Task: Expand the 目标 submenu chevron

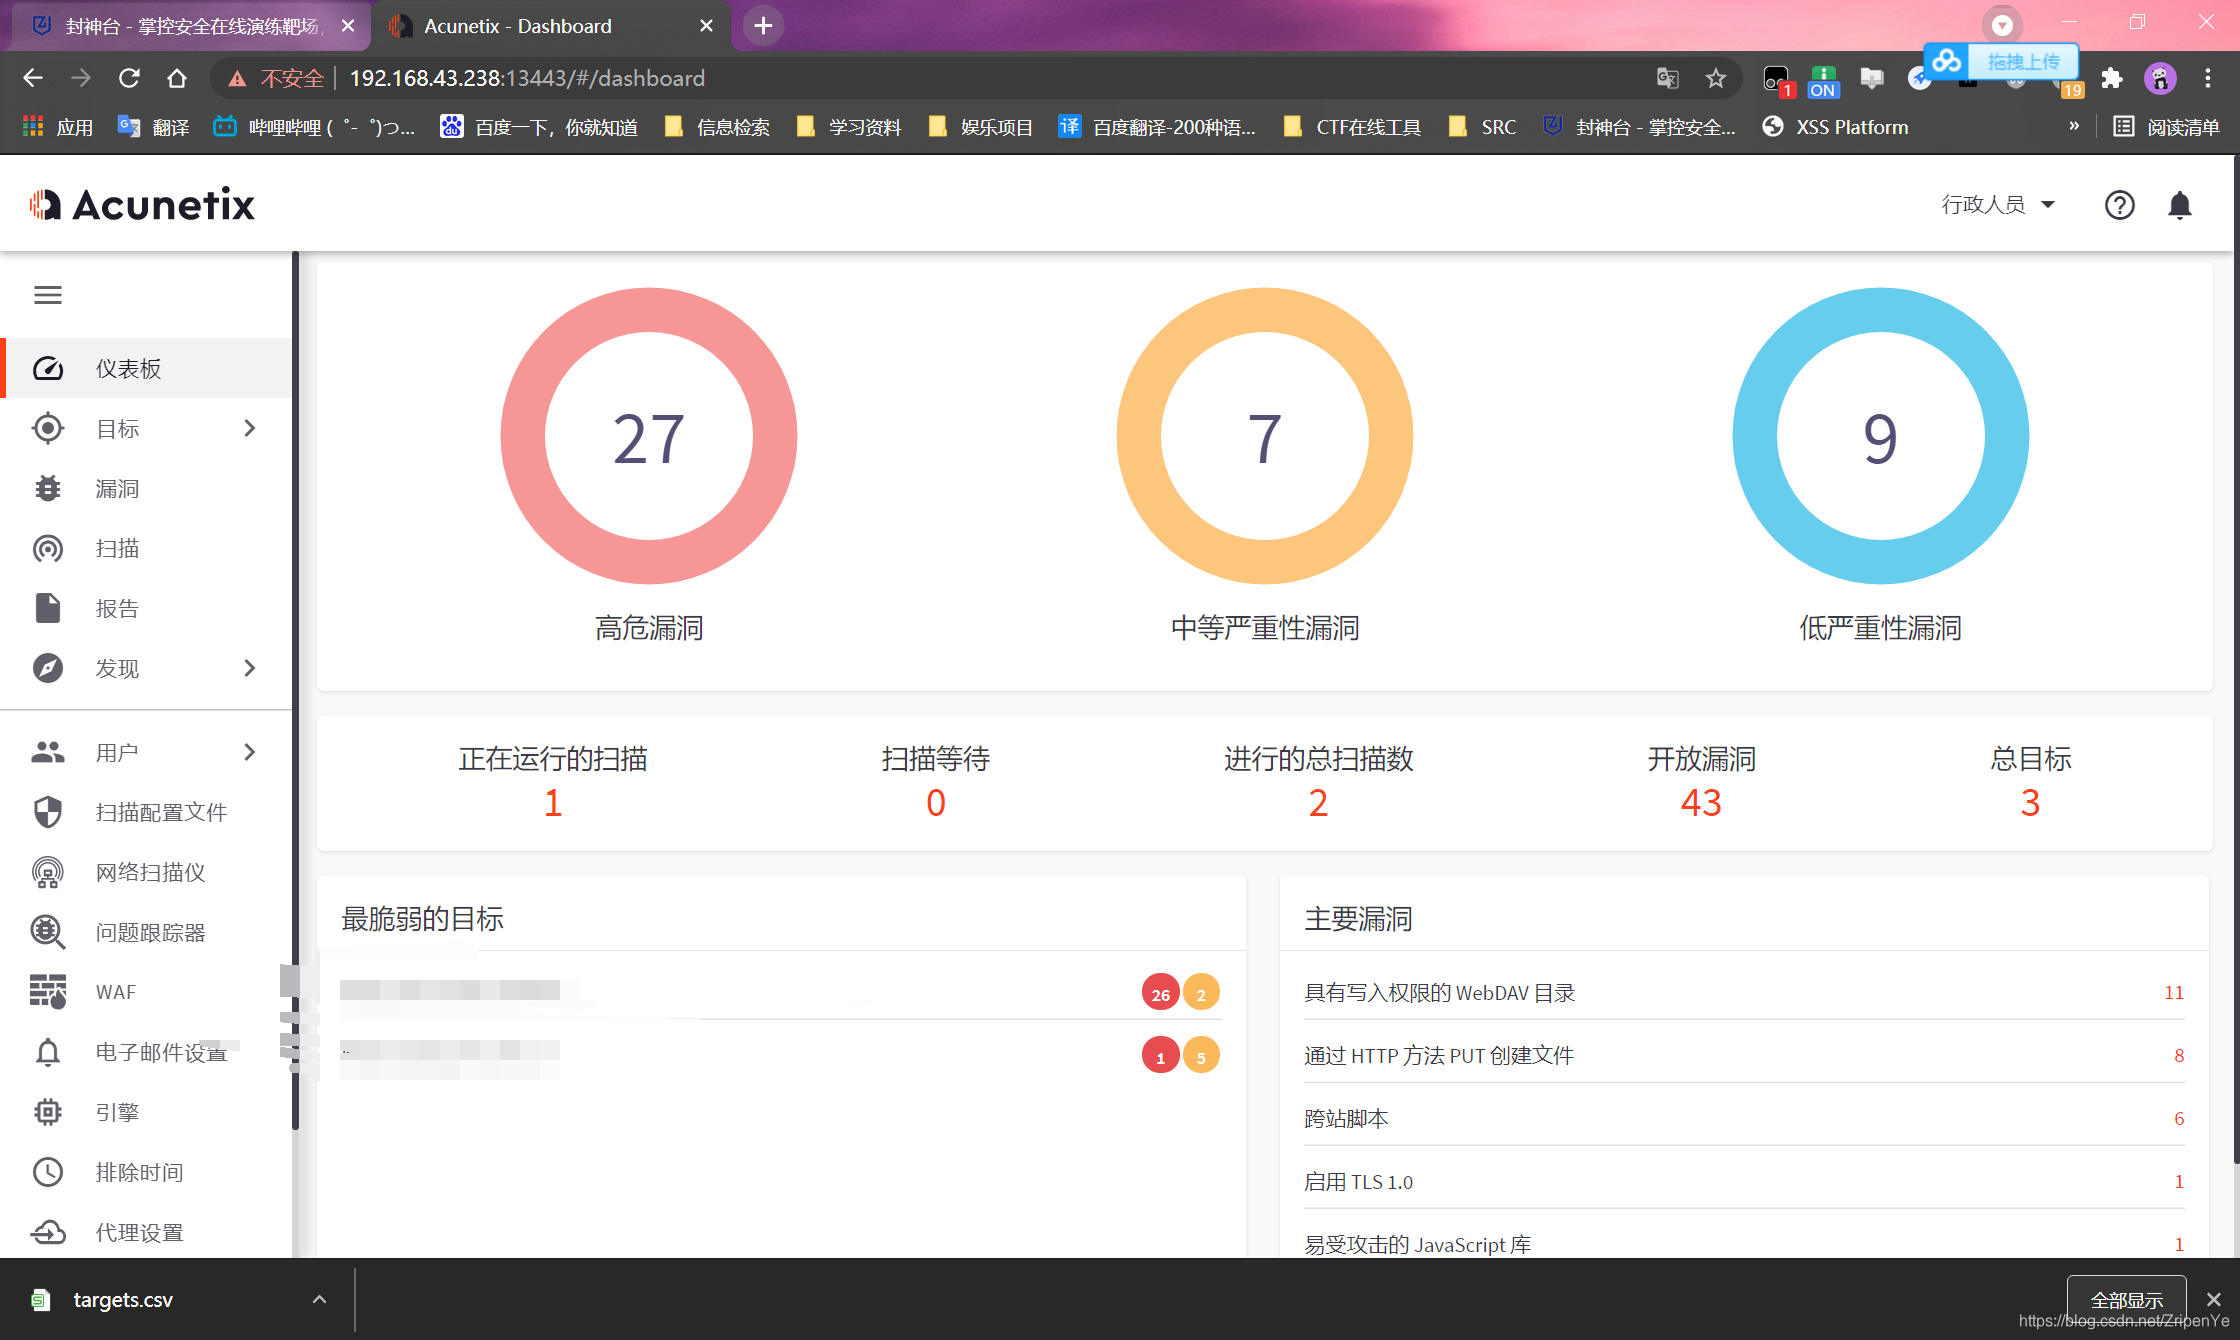Action: tap(250, 428)
